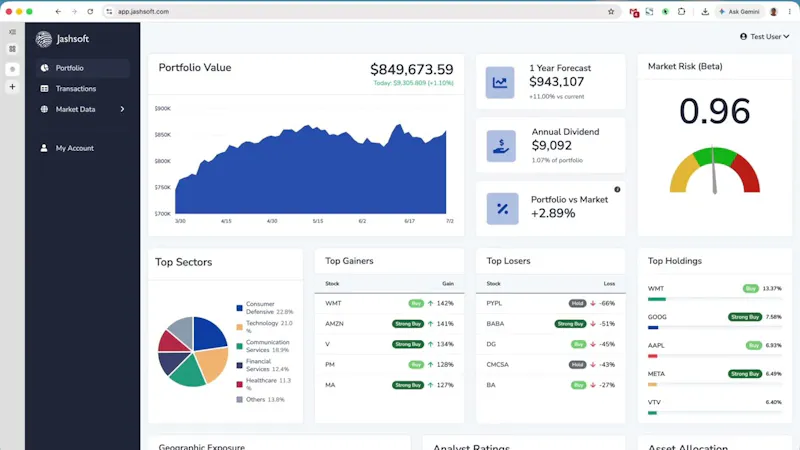Click the V stock row in Top Gainers
Screen dimensions: 800x450
click(x=389, y=344)
